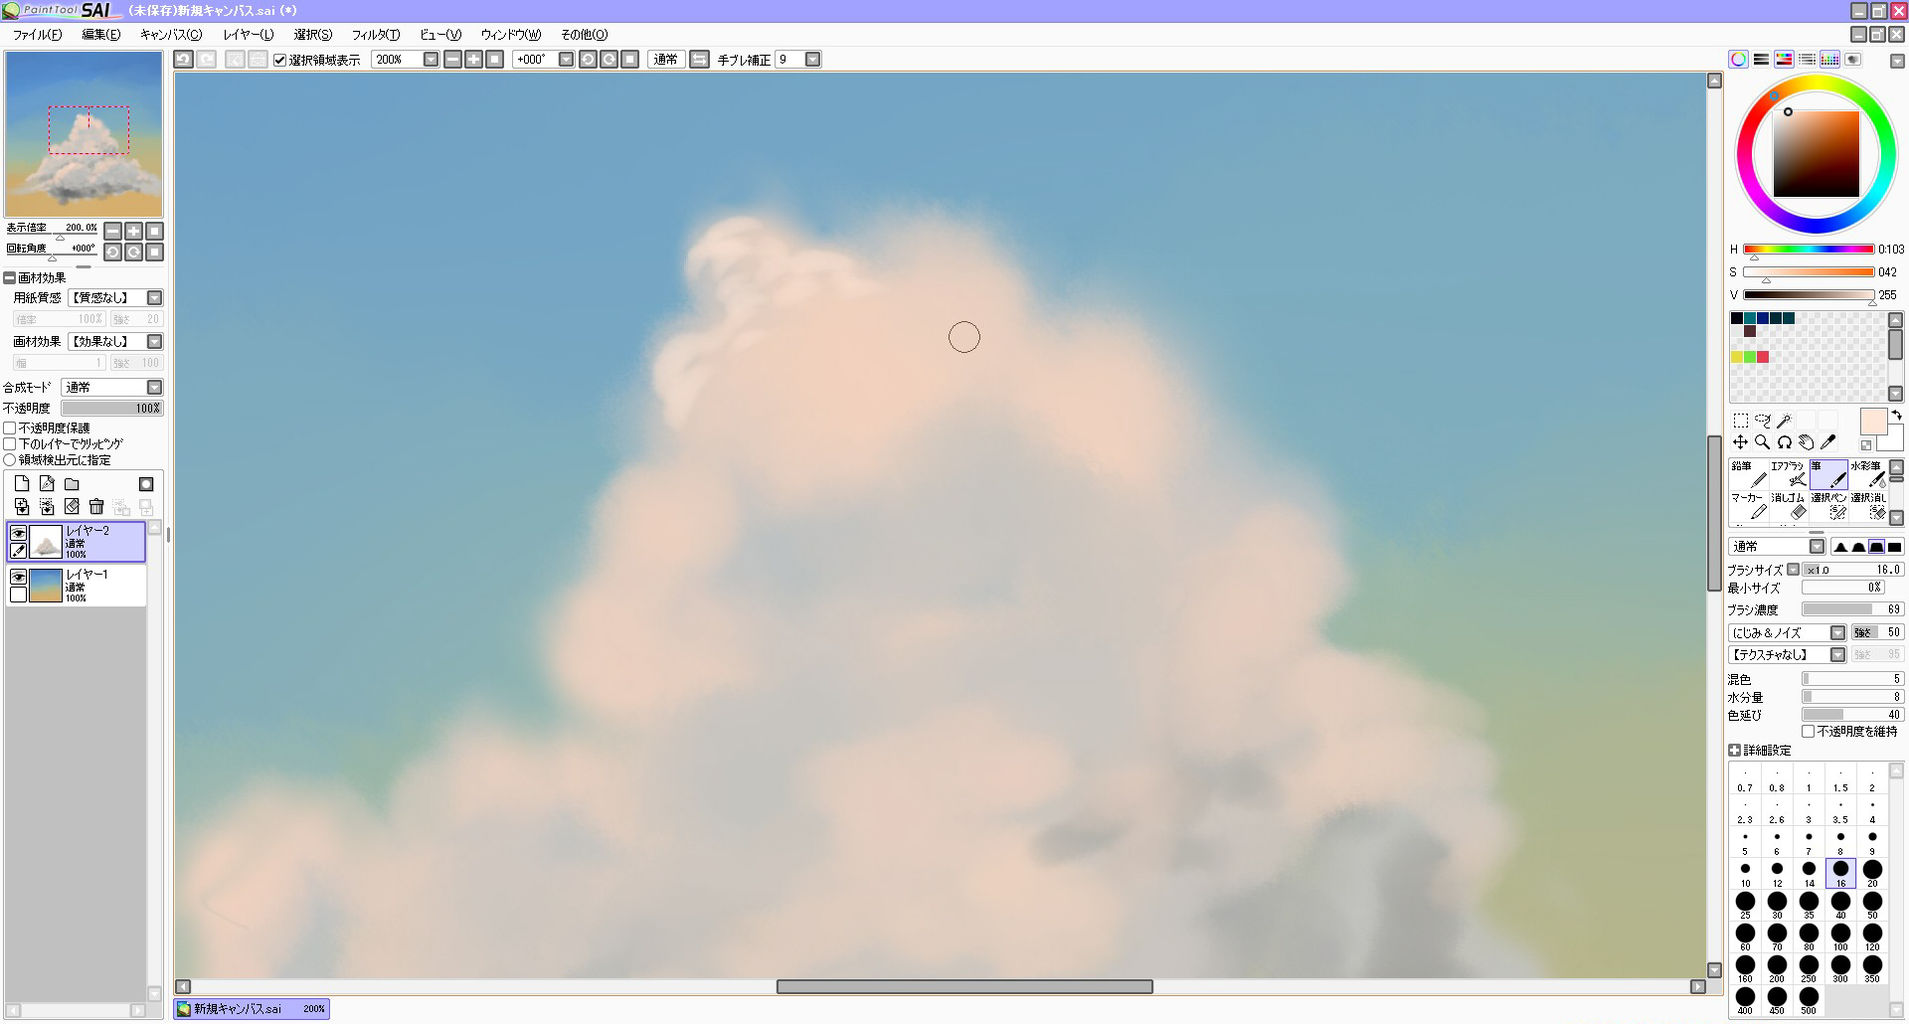Create a new normal layer

pyautogui.click(x=22, y=484)
